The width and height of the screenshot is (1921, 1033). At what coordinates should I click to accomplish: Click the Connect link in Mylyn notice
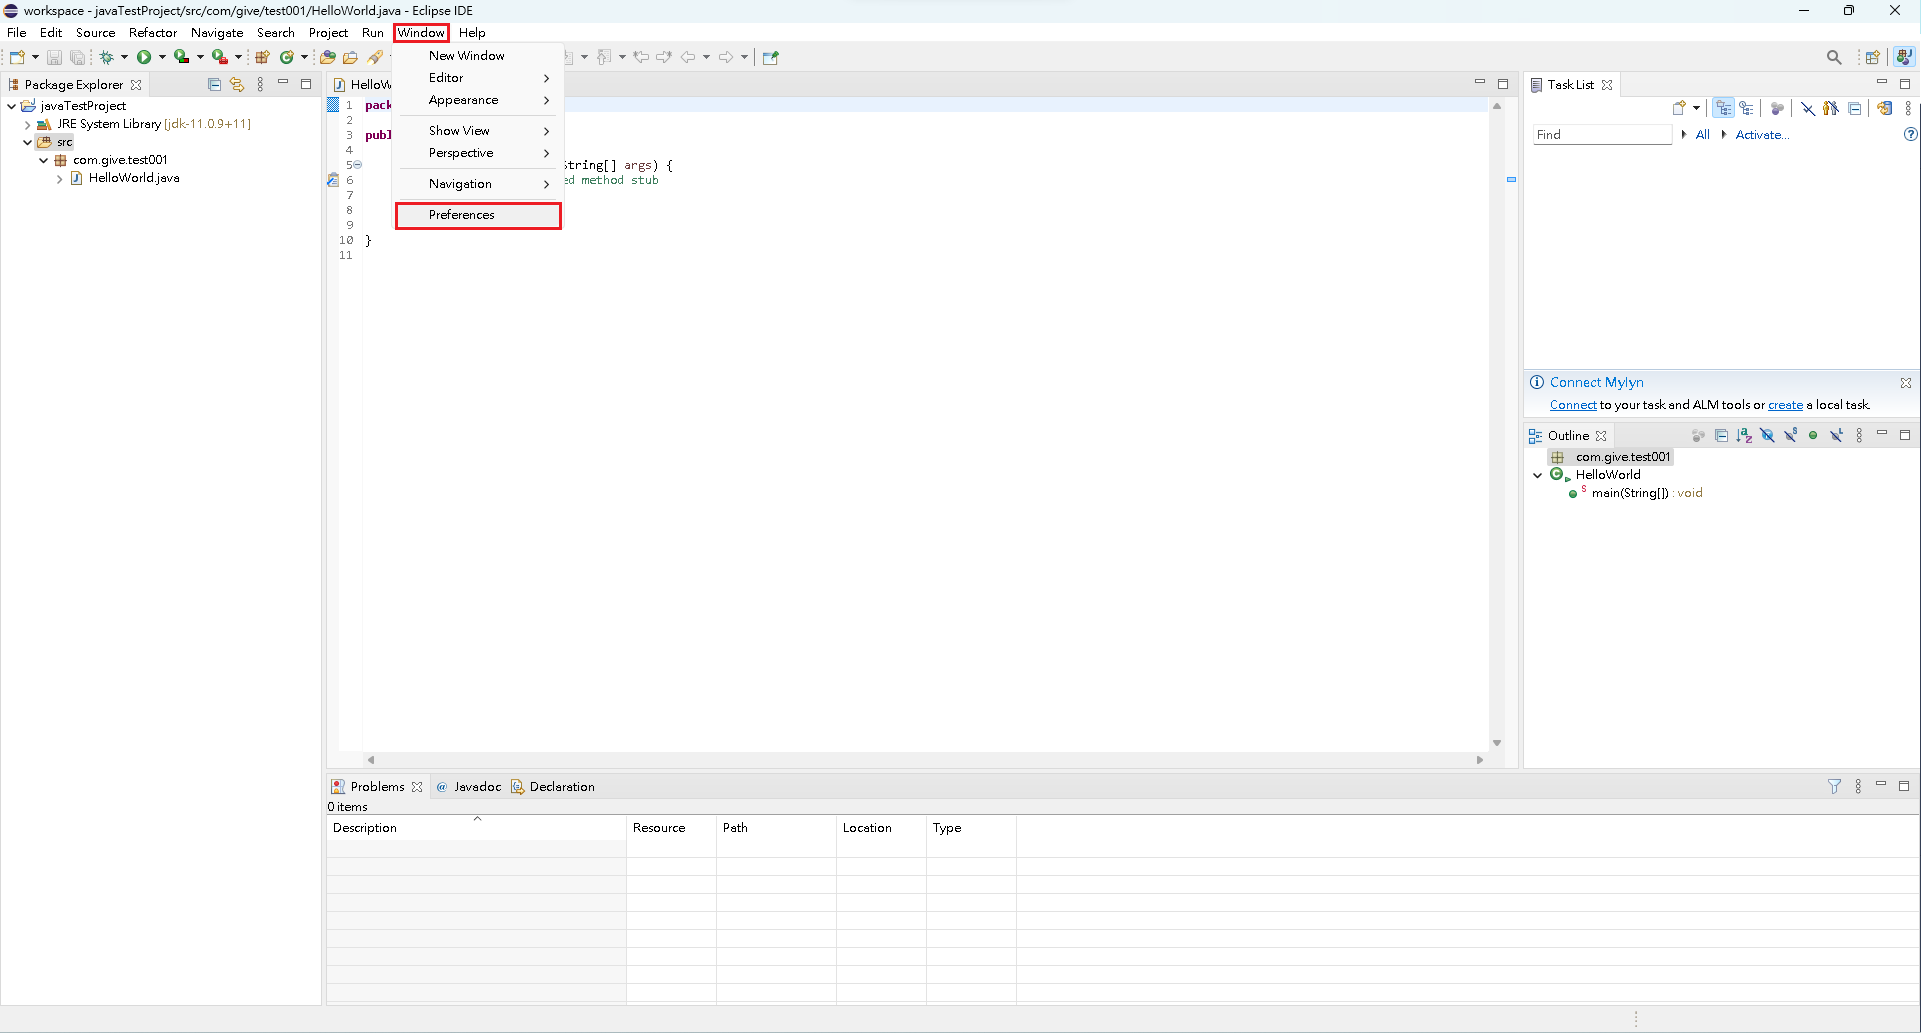pyautogui.click(x=1572, y=405)
